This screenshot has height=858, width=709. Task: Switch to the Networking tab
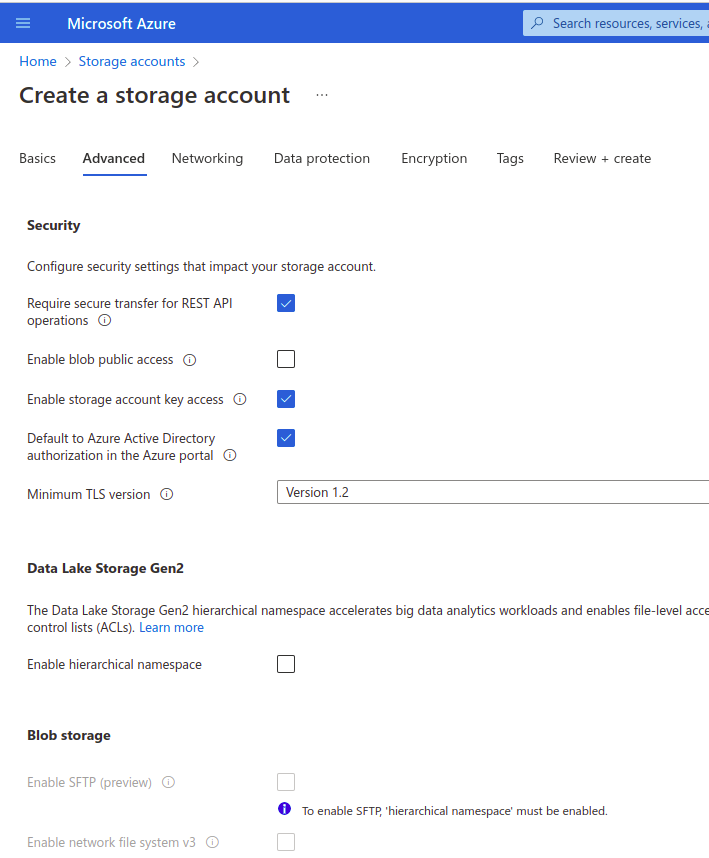click(x=207, y=158)
